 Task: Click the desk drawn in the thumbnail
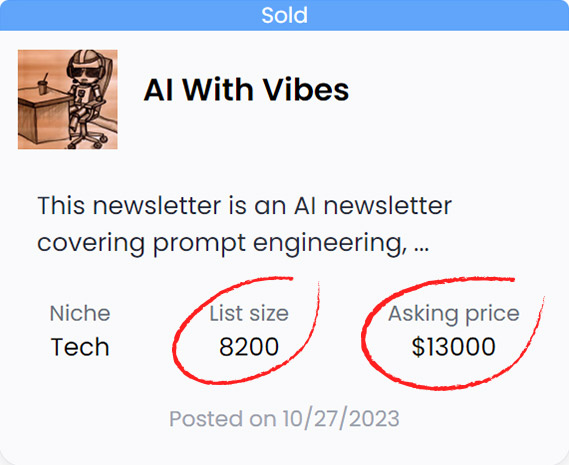point(42,117)
